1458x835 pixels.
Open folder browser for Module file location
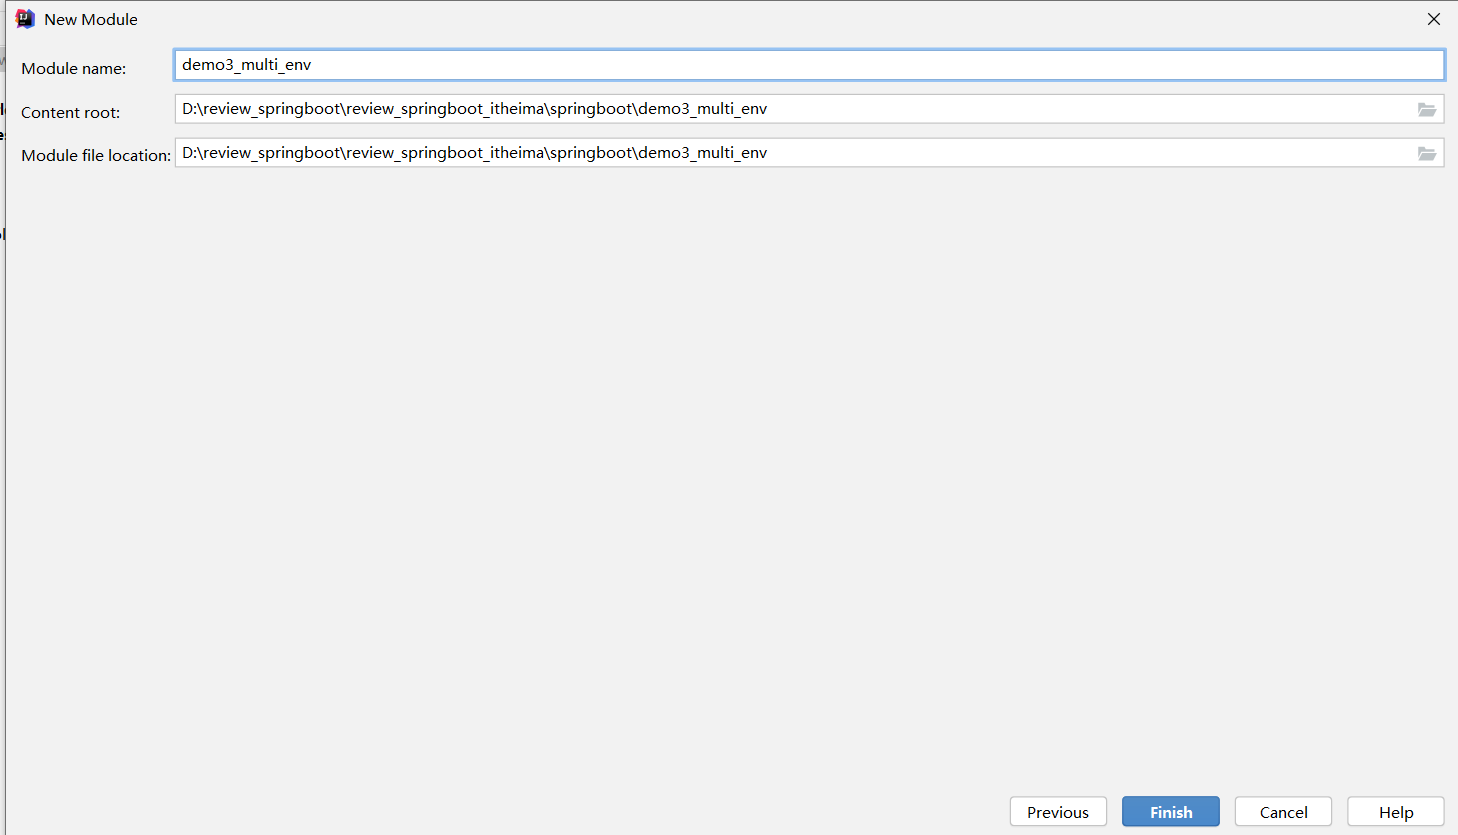point(1426,153)
